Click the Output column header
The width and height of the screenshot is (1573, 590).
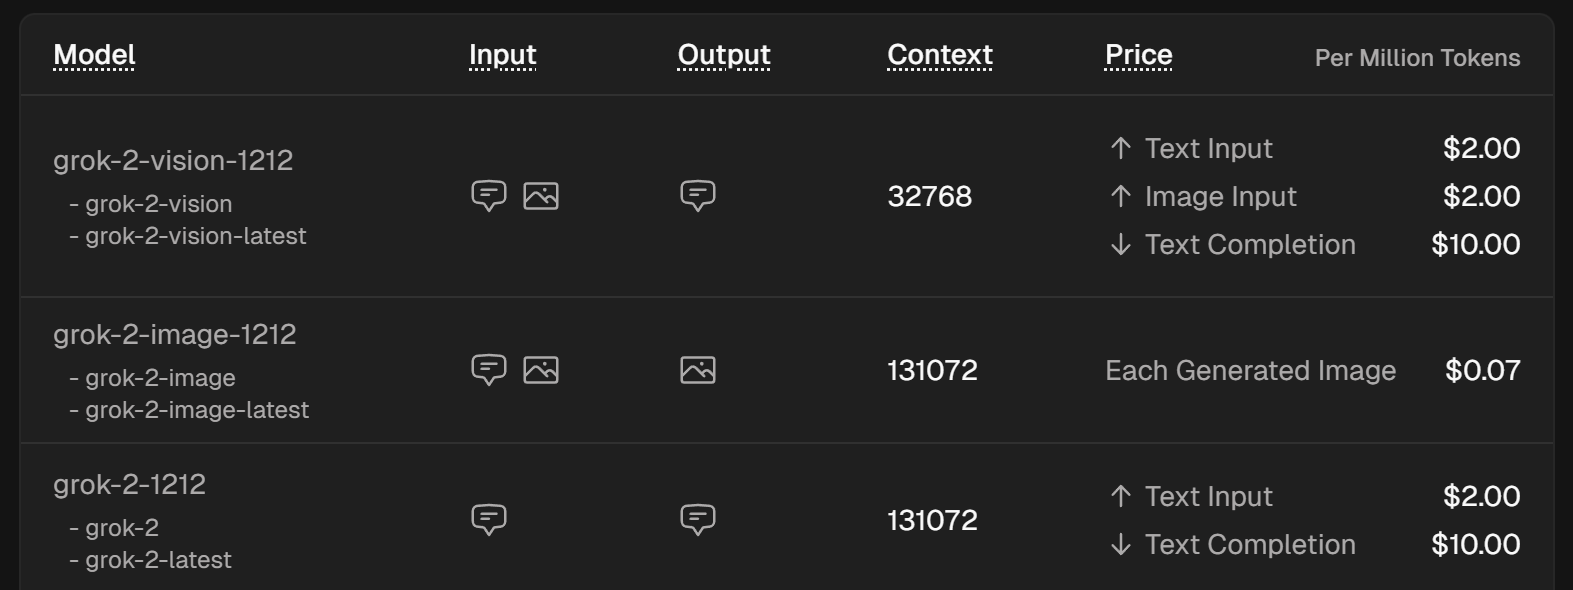[724, 55]
